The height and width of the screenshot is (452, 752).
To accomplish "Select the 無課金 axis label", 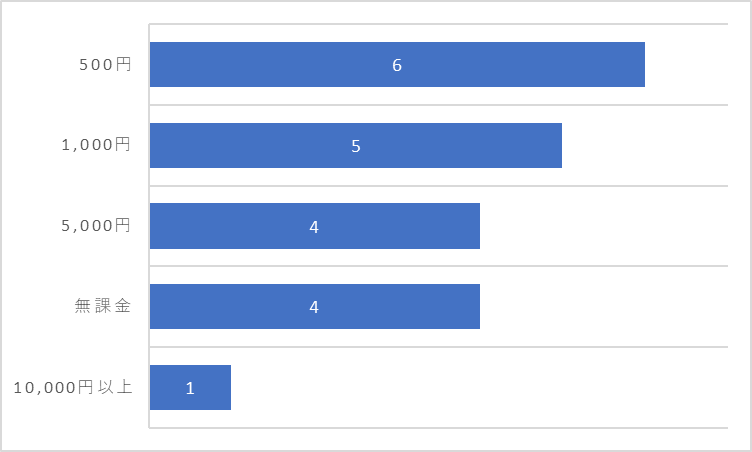I will 103,306.
